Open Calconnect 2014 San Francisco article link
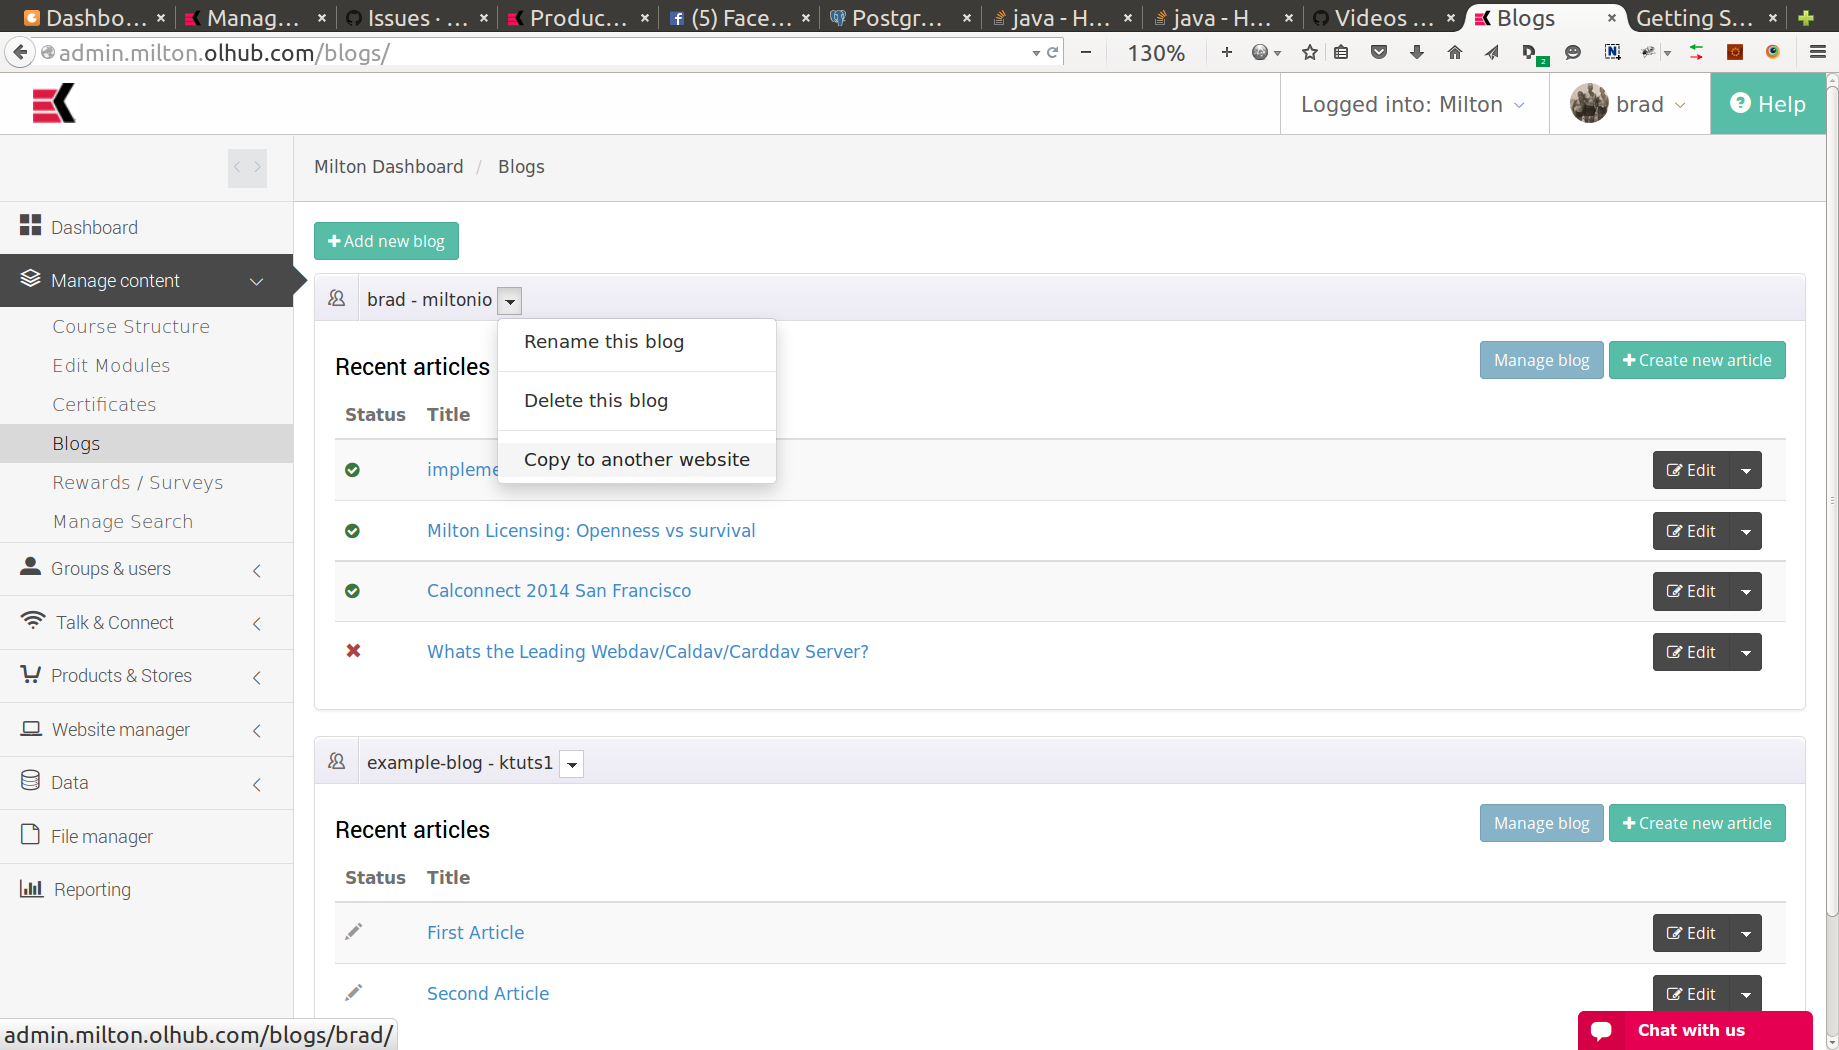Viewport: 1839px width, 1050px height. point(559,591)
